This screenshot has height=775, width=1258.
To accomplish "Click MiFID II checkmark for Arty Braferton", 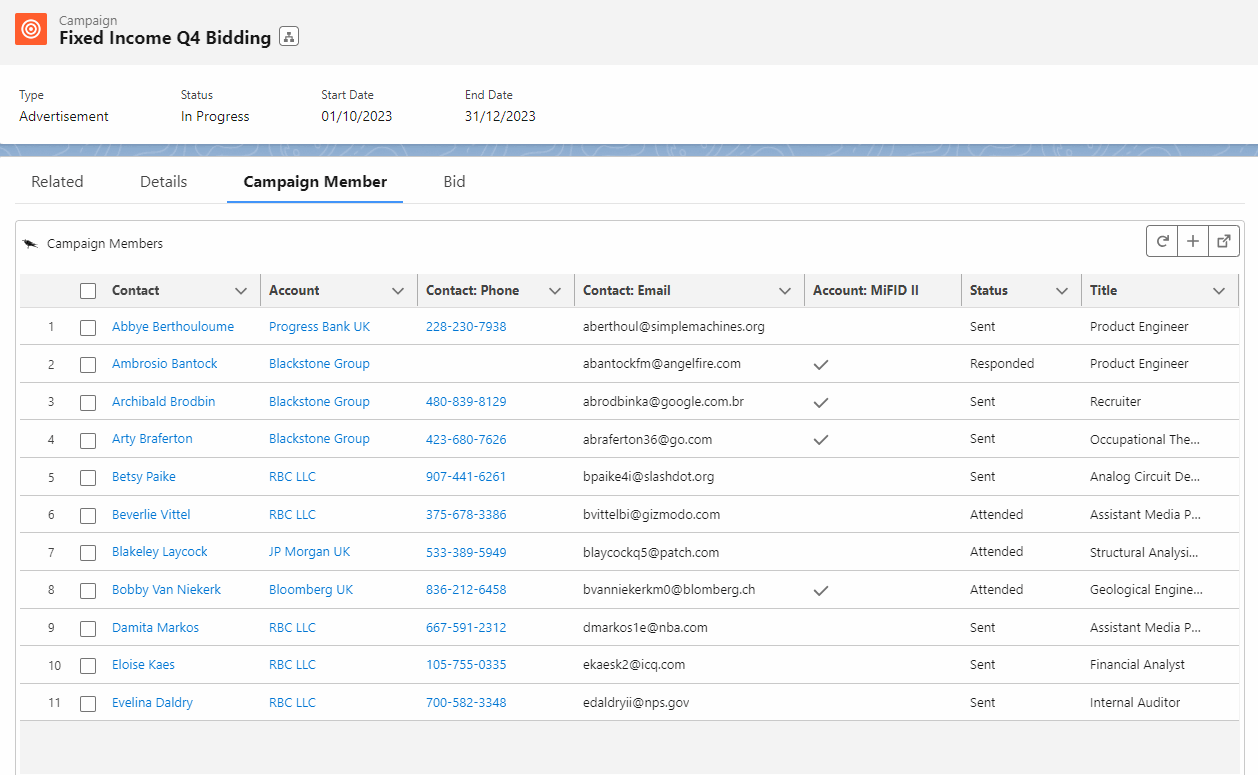I will tap(821, 440).
